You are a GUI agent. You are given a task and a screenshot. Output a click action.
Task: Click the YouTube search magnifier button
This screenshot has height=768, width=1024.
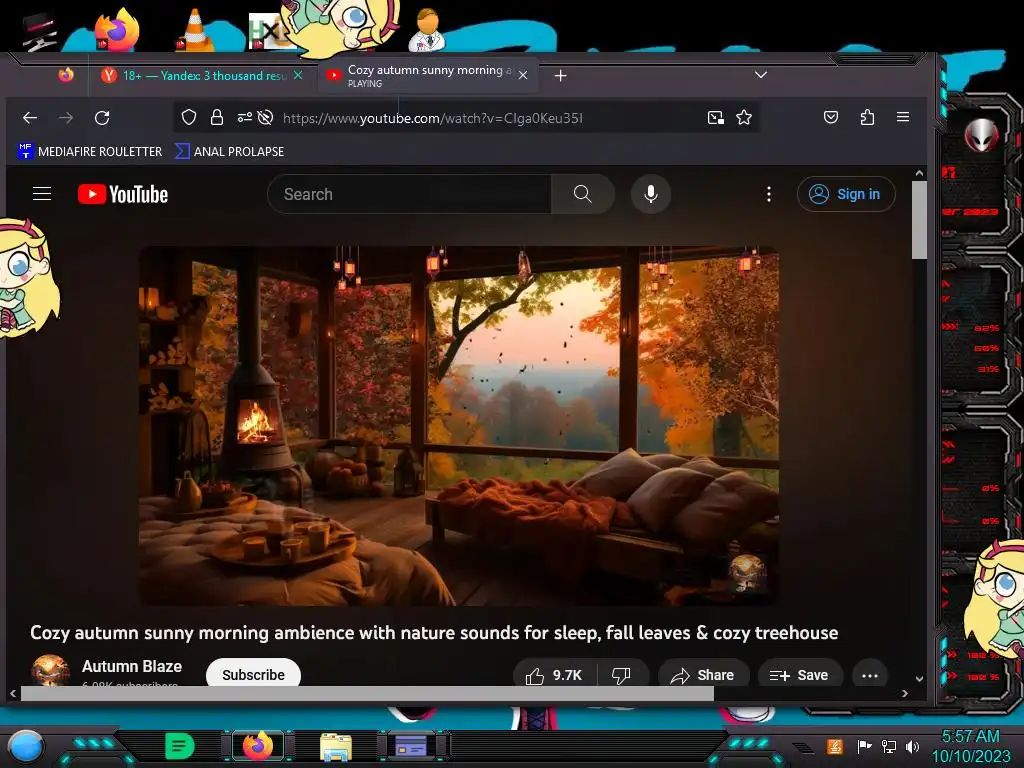tap(583, 194)
